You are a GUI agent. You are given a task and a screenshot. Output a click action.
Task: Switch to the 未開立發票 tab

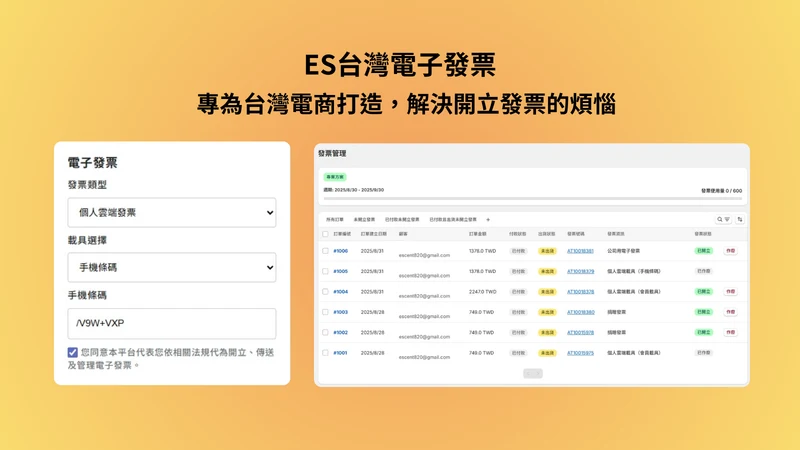pyautogui.click(x=364, y=220)
